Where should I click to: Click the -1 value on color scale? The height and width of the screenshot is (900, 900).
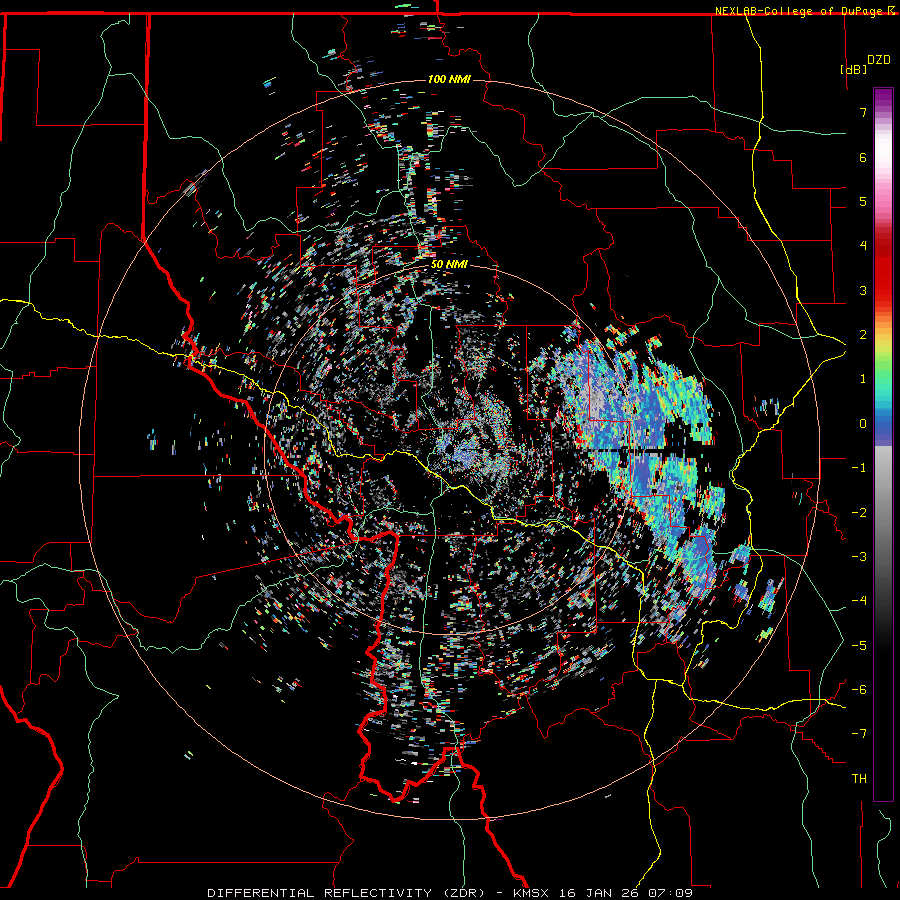[x=859, y=468]
